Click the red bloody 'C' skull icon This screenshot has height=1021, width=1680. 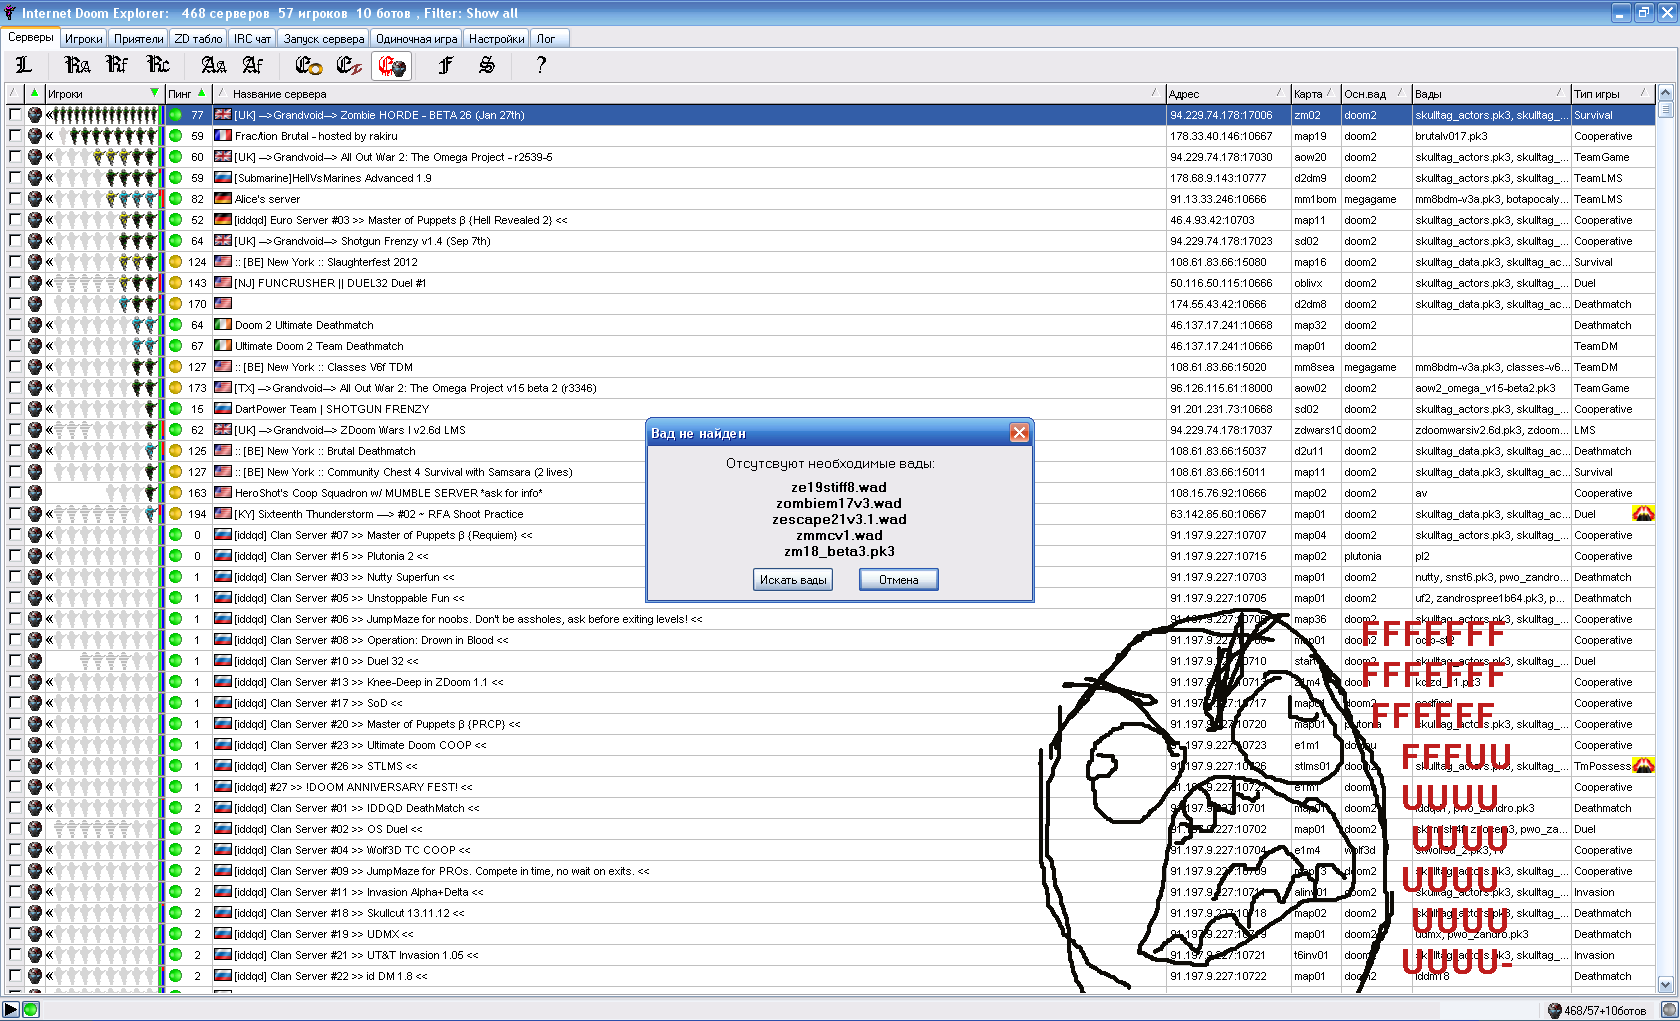(391, 66)
